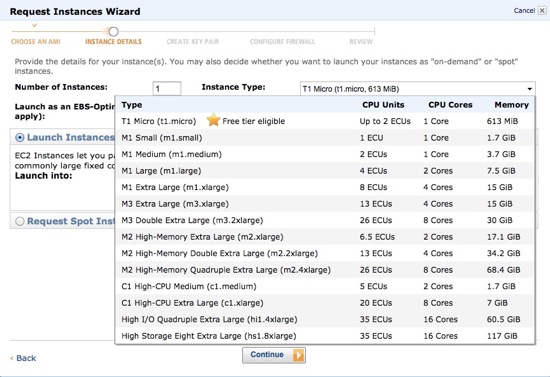Select the Request Spot Instances radio button
The width and height of the screenshot is (550, 377).
click(20, 221)
